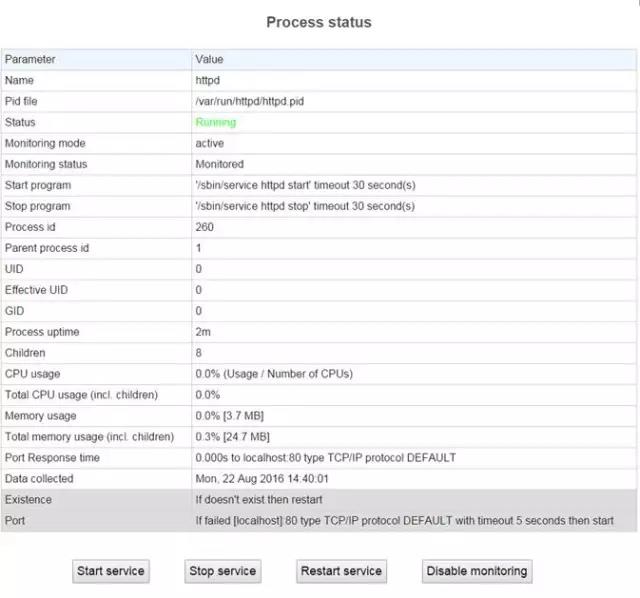Image resolution: width=640 pixels, height=598 pixels.
Task: Select the Process uptime value 2m
Action: click(x=203, y=332)
